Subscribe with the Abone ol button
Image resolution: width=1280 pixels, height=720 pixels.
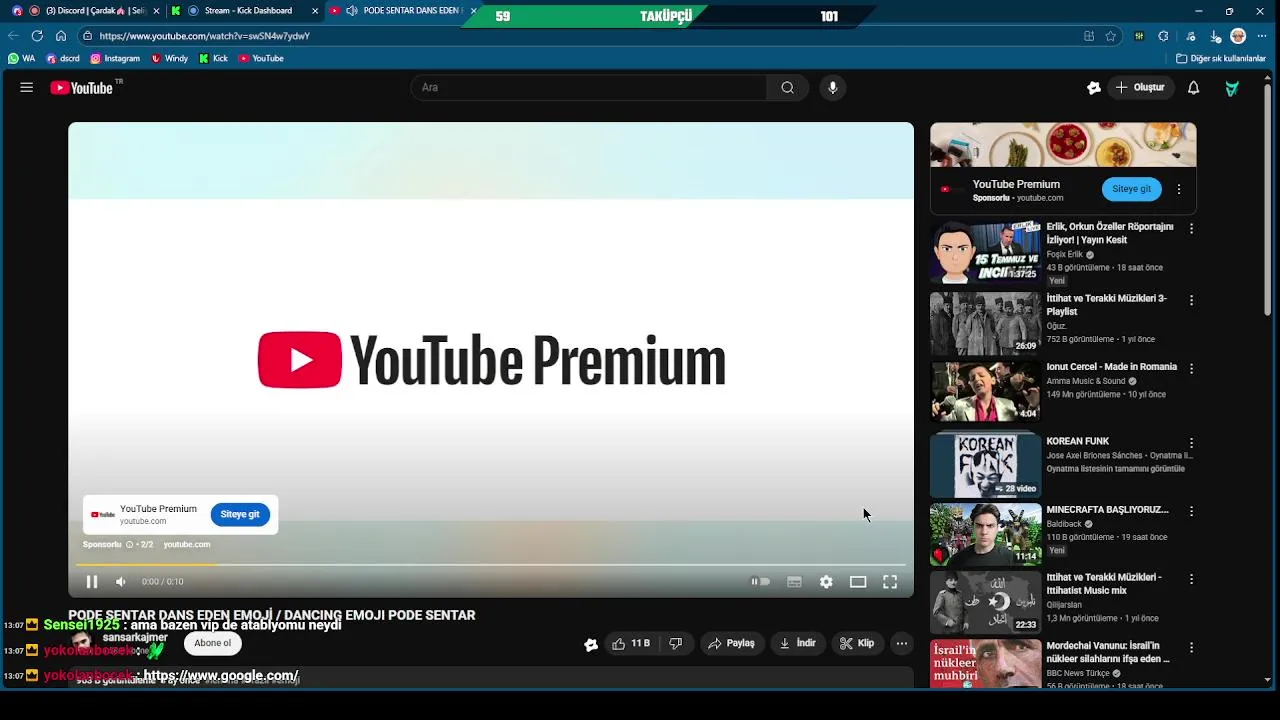click(x=212, y=644)
